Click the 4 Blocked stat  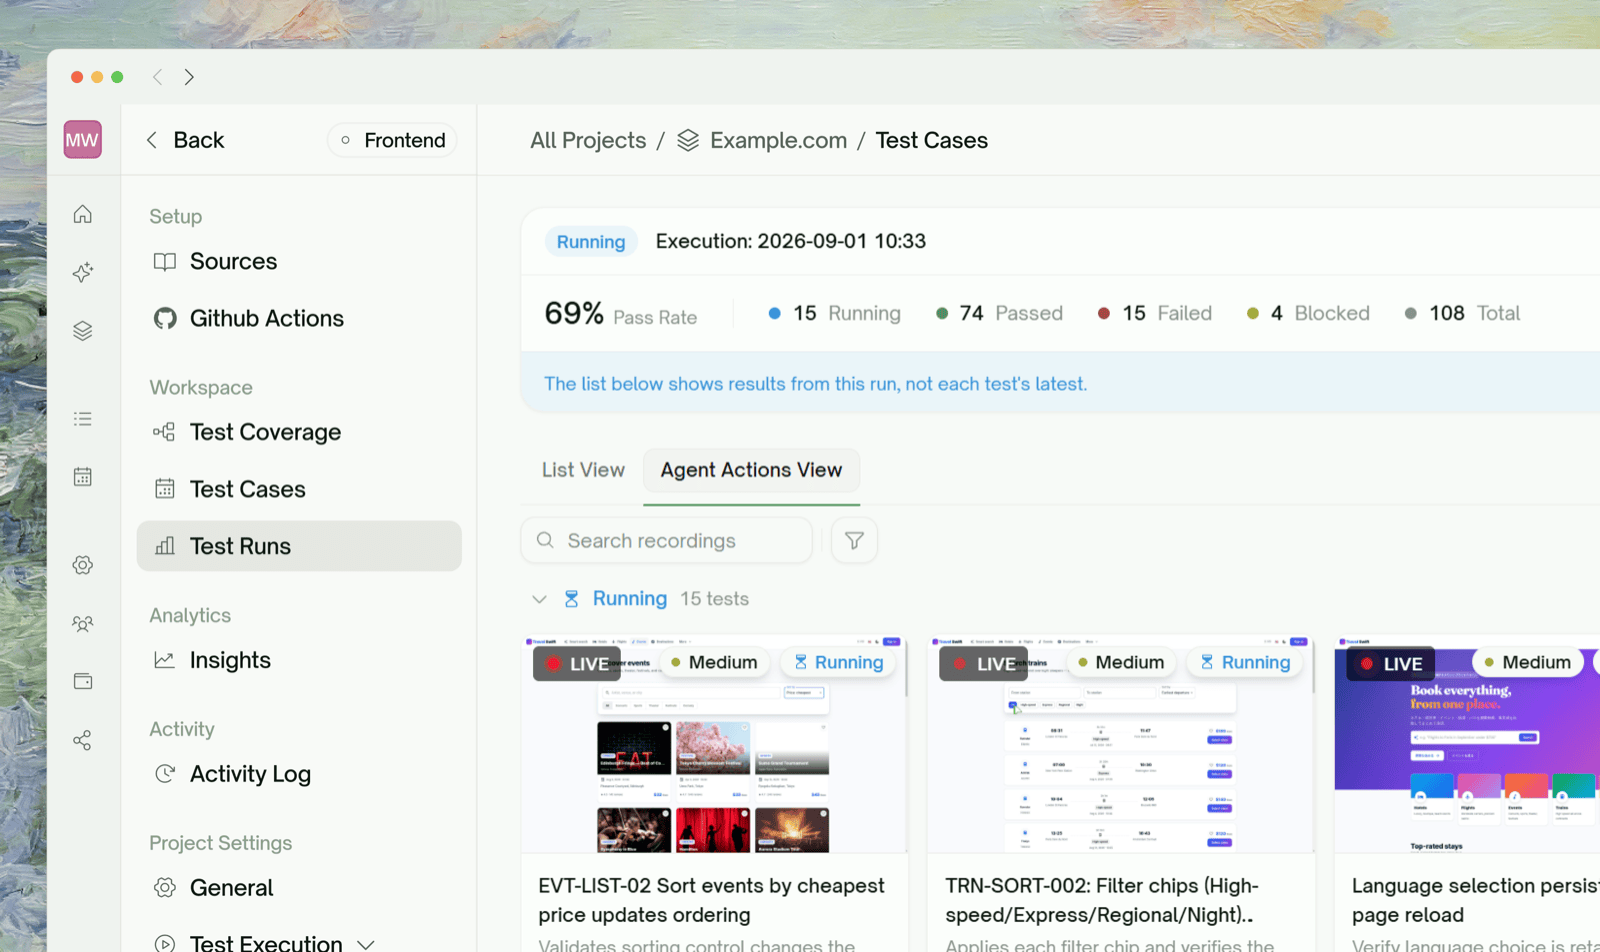coord(1308,313)
